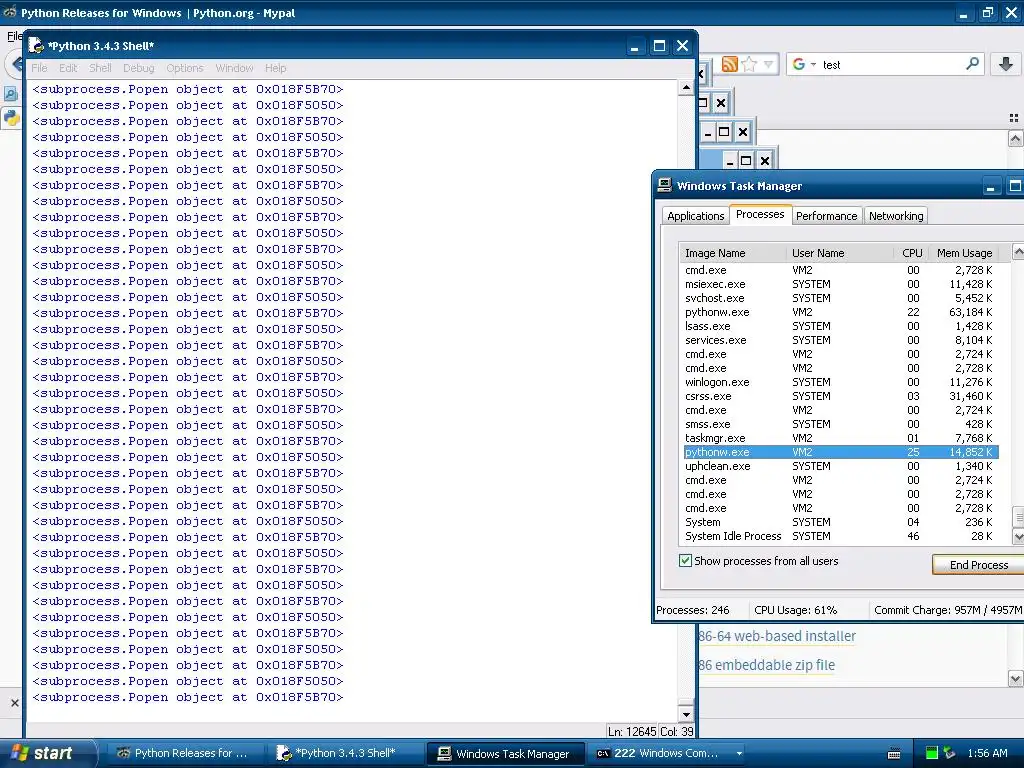Open the File menu in Python Shell

[39, 68]
